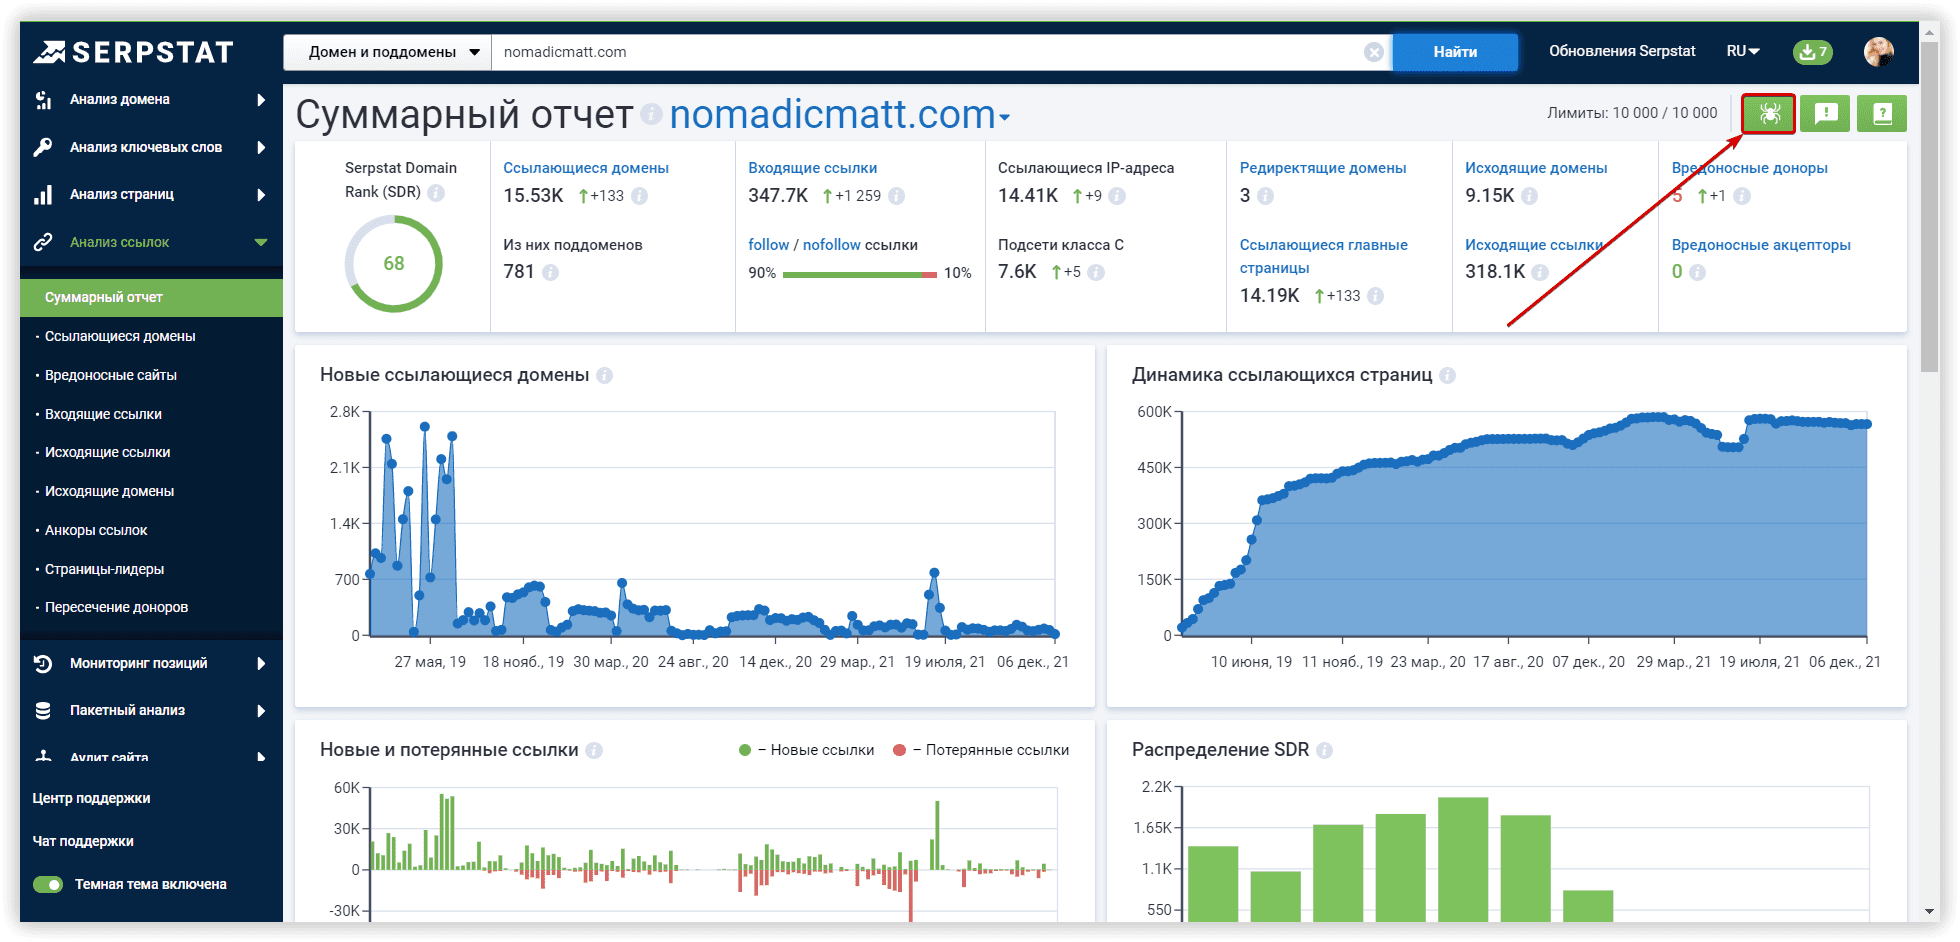Click info icon next to Serpstat Domain Rank
The width and height of the screenshot is (1960, 942).
click(436, 192)
